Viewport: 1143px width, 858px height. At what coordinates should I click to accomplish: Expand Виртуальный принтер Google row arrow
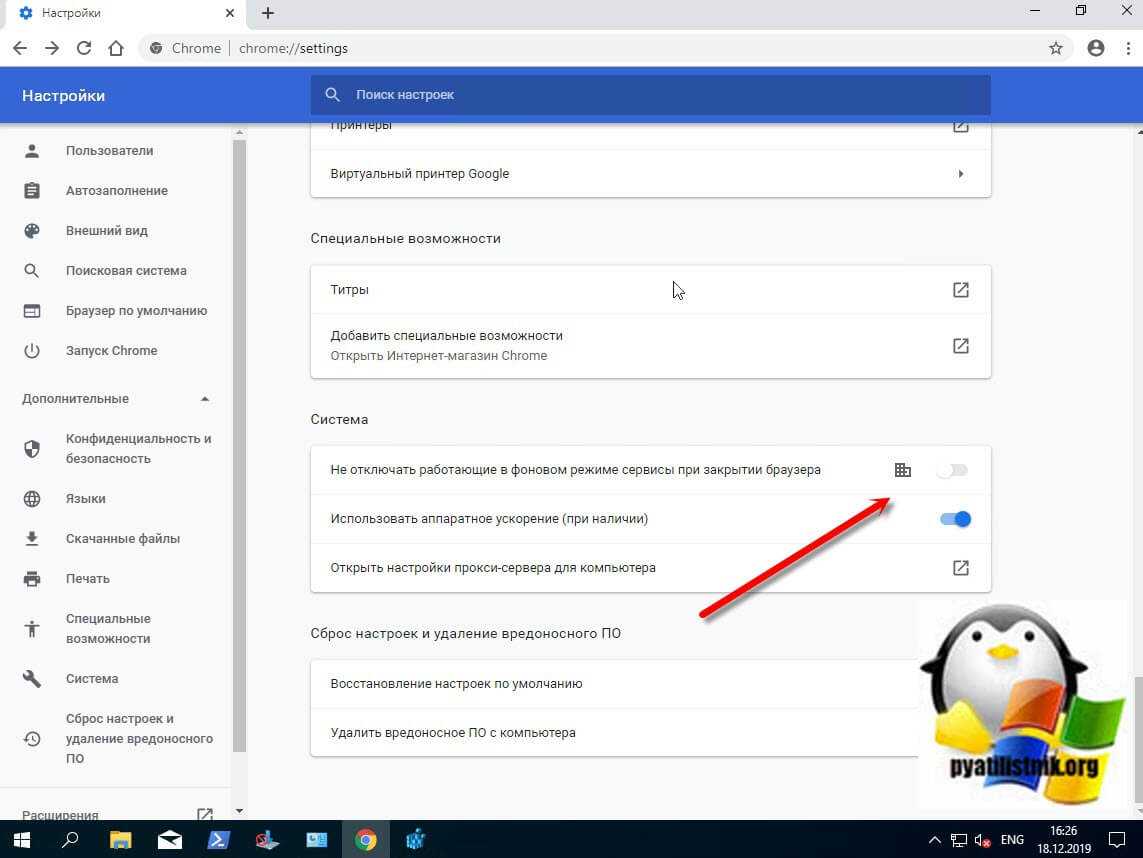click(x=960, y=174)
